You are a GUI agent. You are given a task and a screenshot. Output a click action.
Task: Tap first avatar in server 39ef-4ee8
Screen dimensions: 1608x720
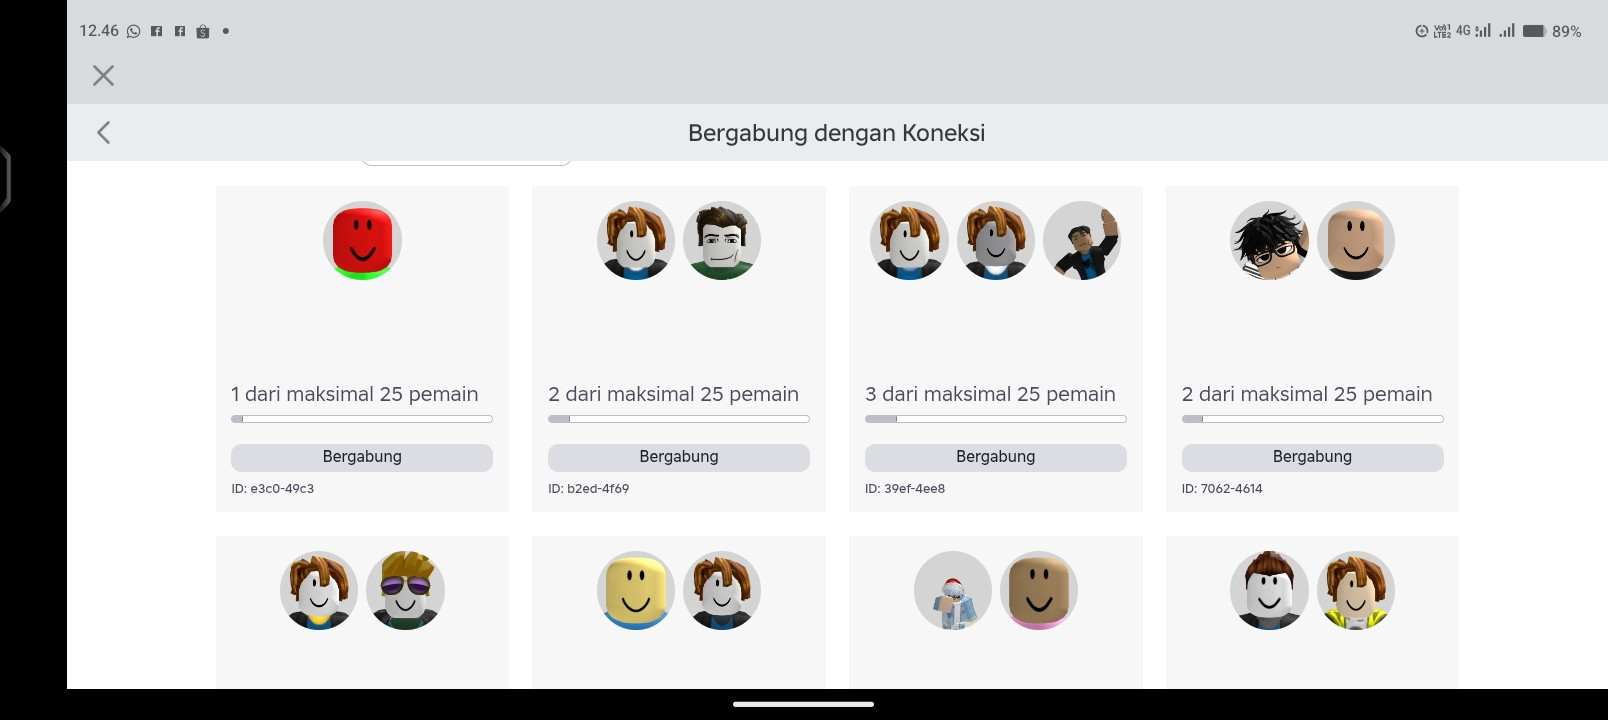point(909,241)
